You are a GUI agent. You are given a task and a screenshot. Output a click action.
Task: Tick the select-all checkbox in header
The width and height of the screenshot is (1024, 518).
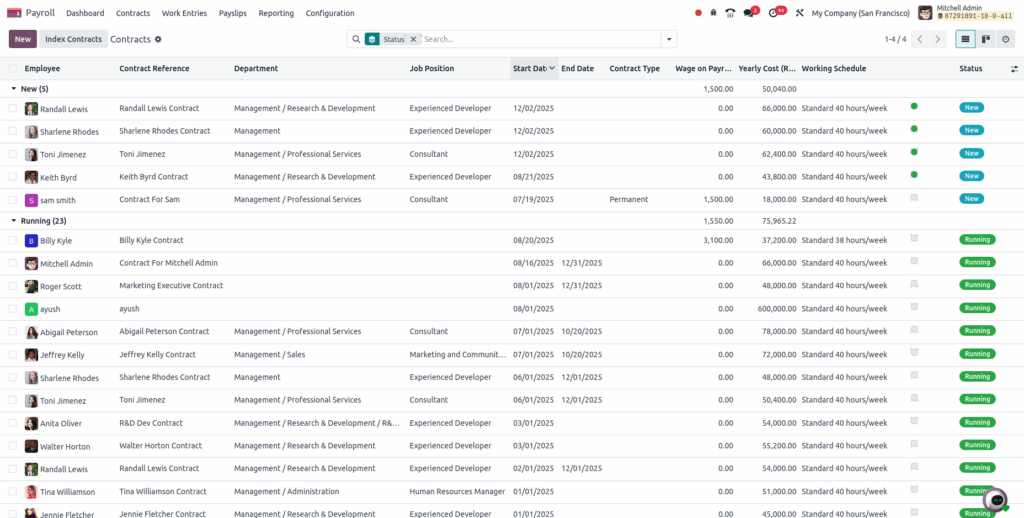click(x=13, y=69)
